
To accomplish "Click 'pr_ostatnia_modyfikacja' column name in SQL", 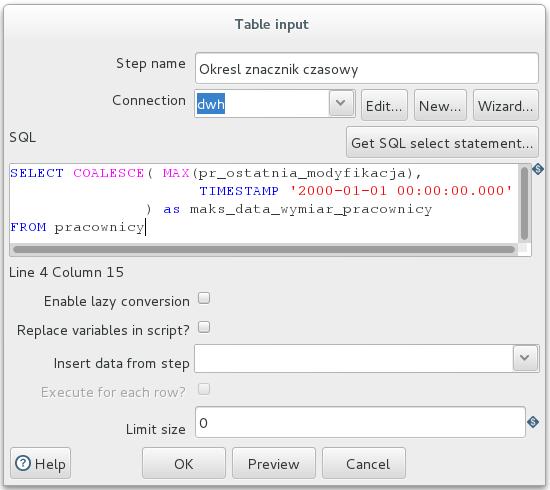I will [301, 173].
